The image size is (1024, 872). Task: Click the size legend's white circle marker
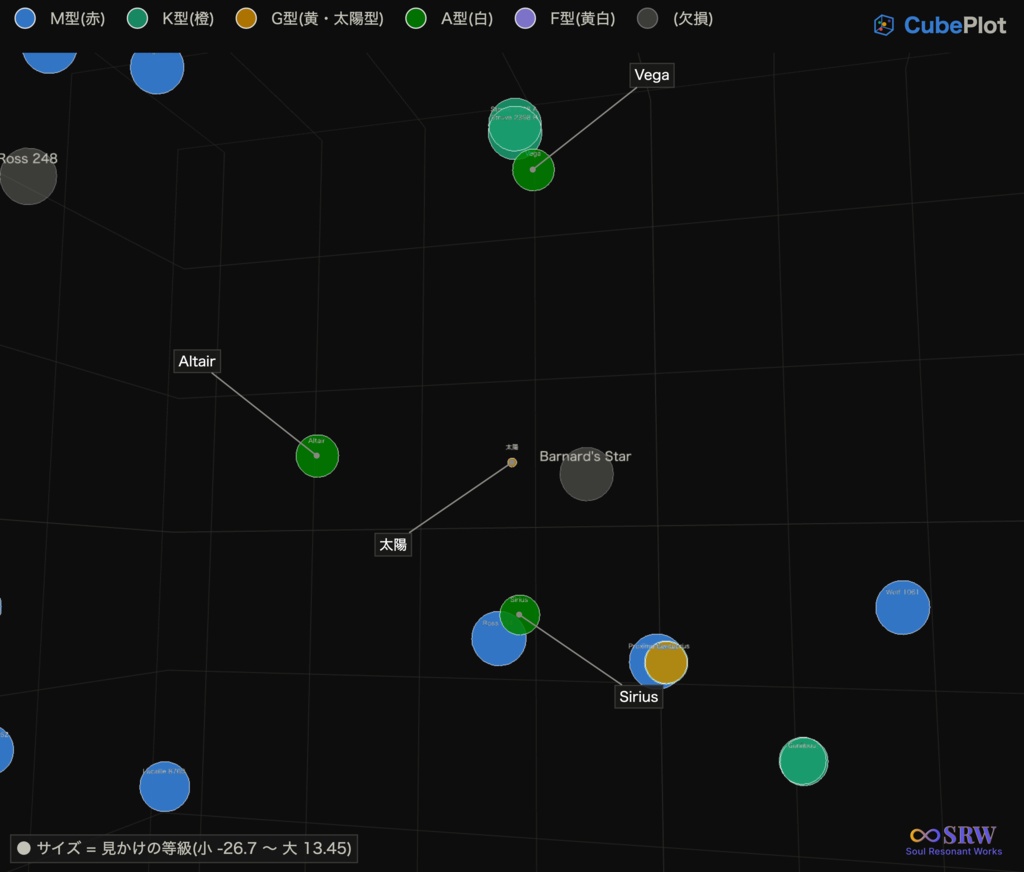tap(24, 848)
